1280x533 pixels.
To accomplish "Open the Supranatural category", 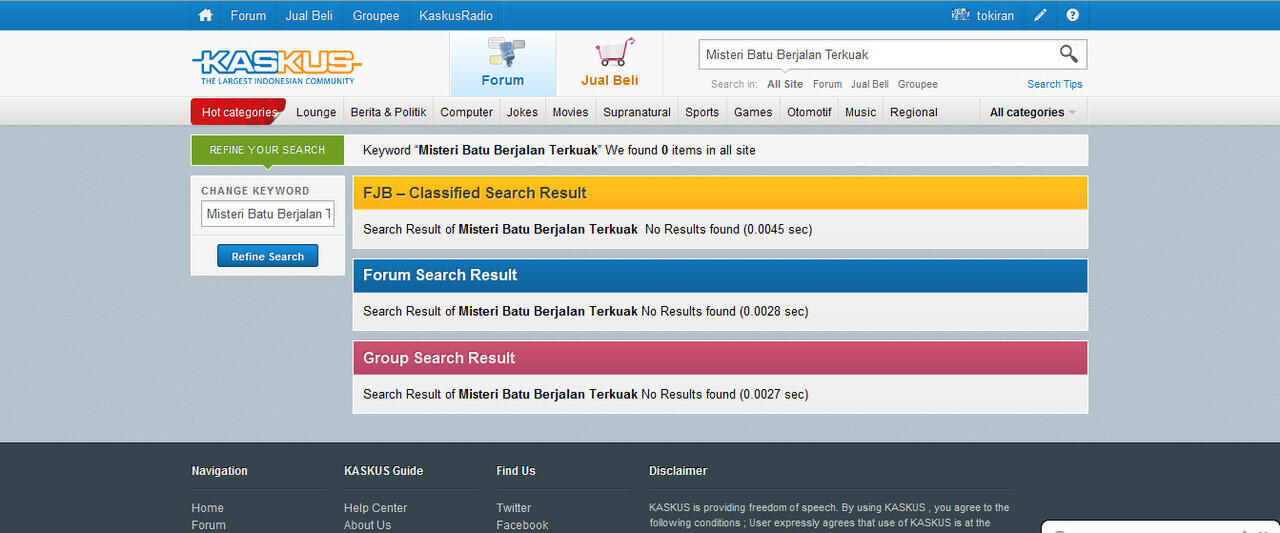I will point(637,112).
